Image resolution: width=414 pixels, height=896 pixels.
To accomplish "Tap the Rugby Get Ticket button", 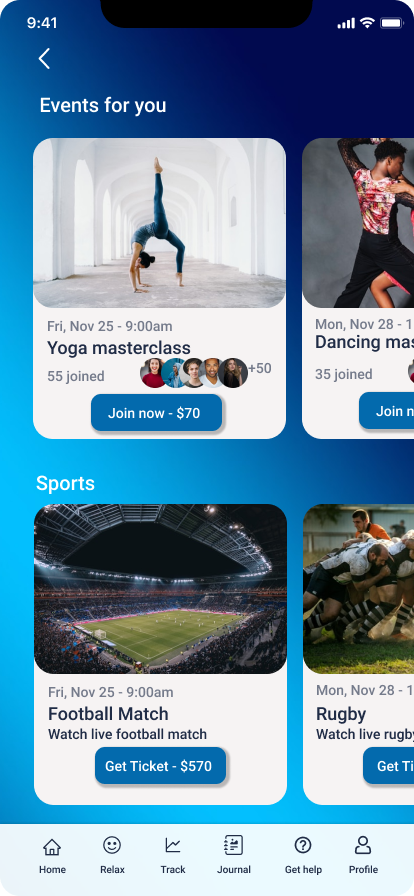I will [389, 766].
